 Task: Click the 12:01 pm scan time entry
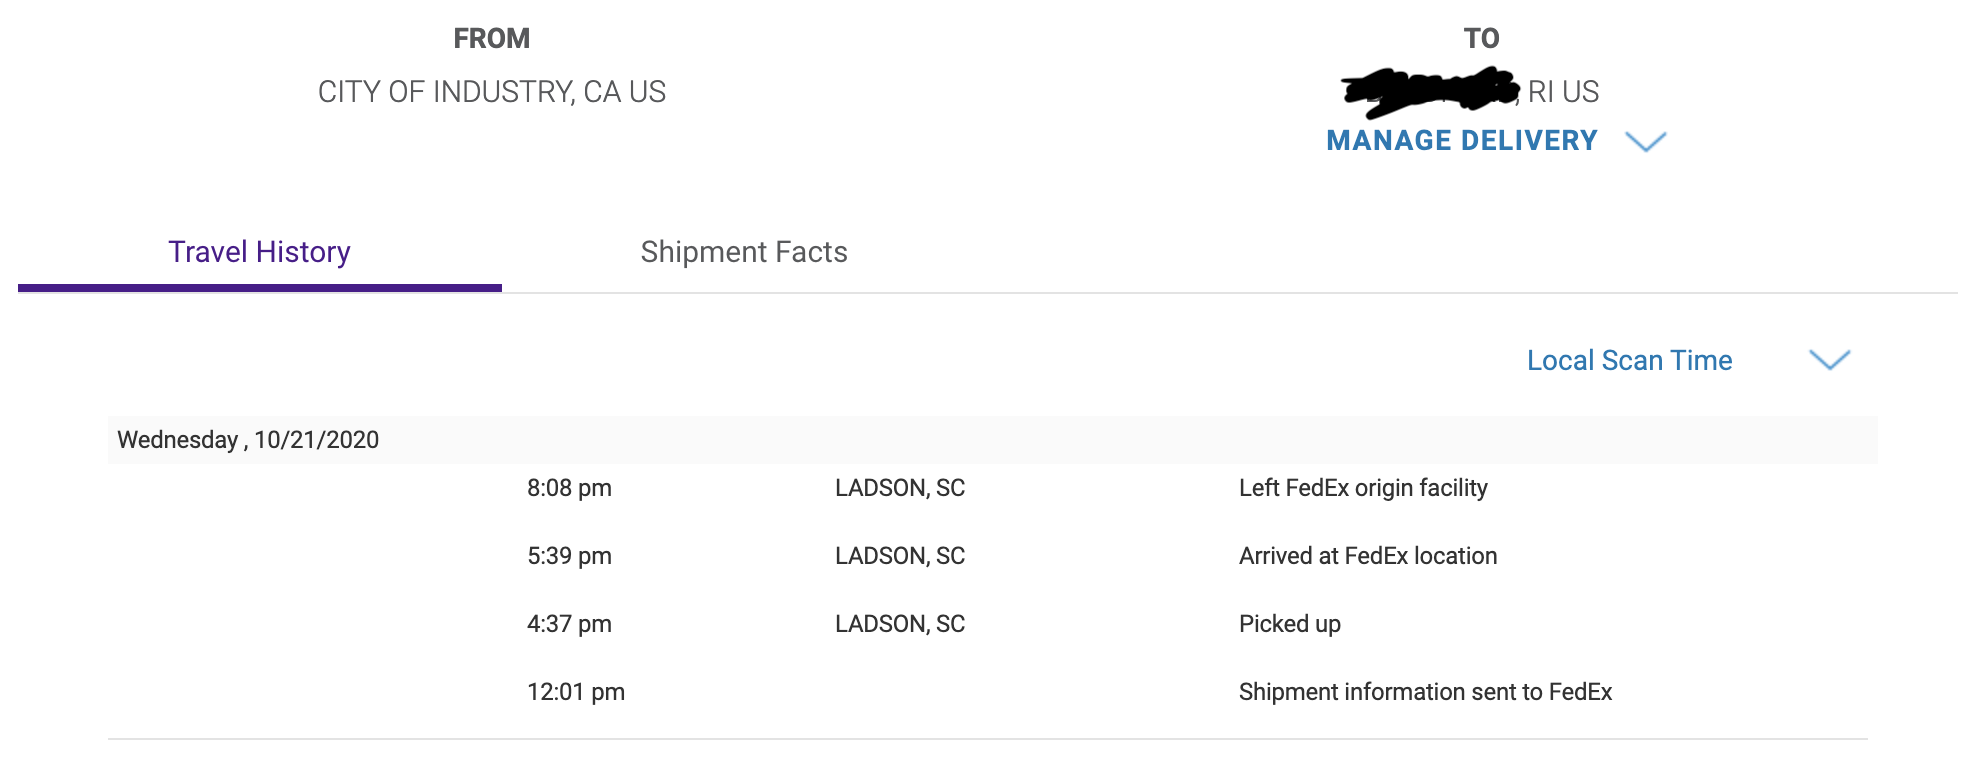tap(576, 692)
